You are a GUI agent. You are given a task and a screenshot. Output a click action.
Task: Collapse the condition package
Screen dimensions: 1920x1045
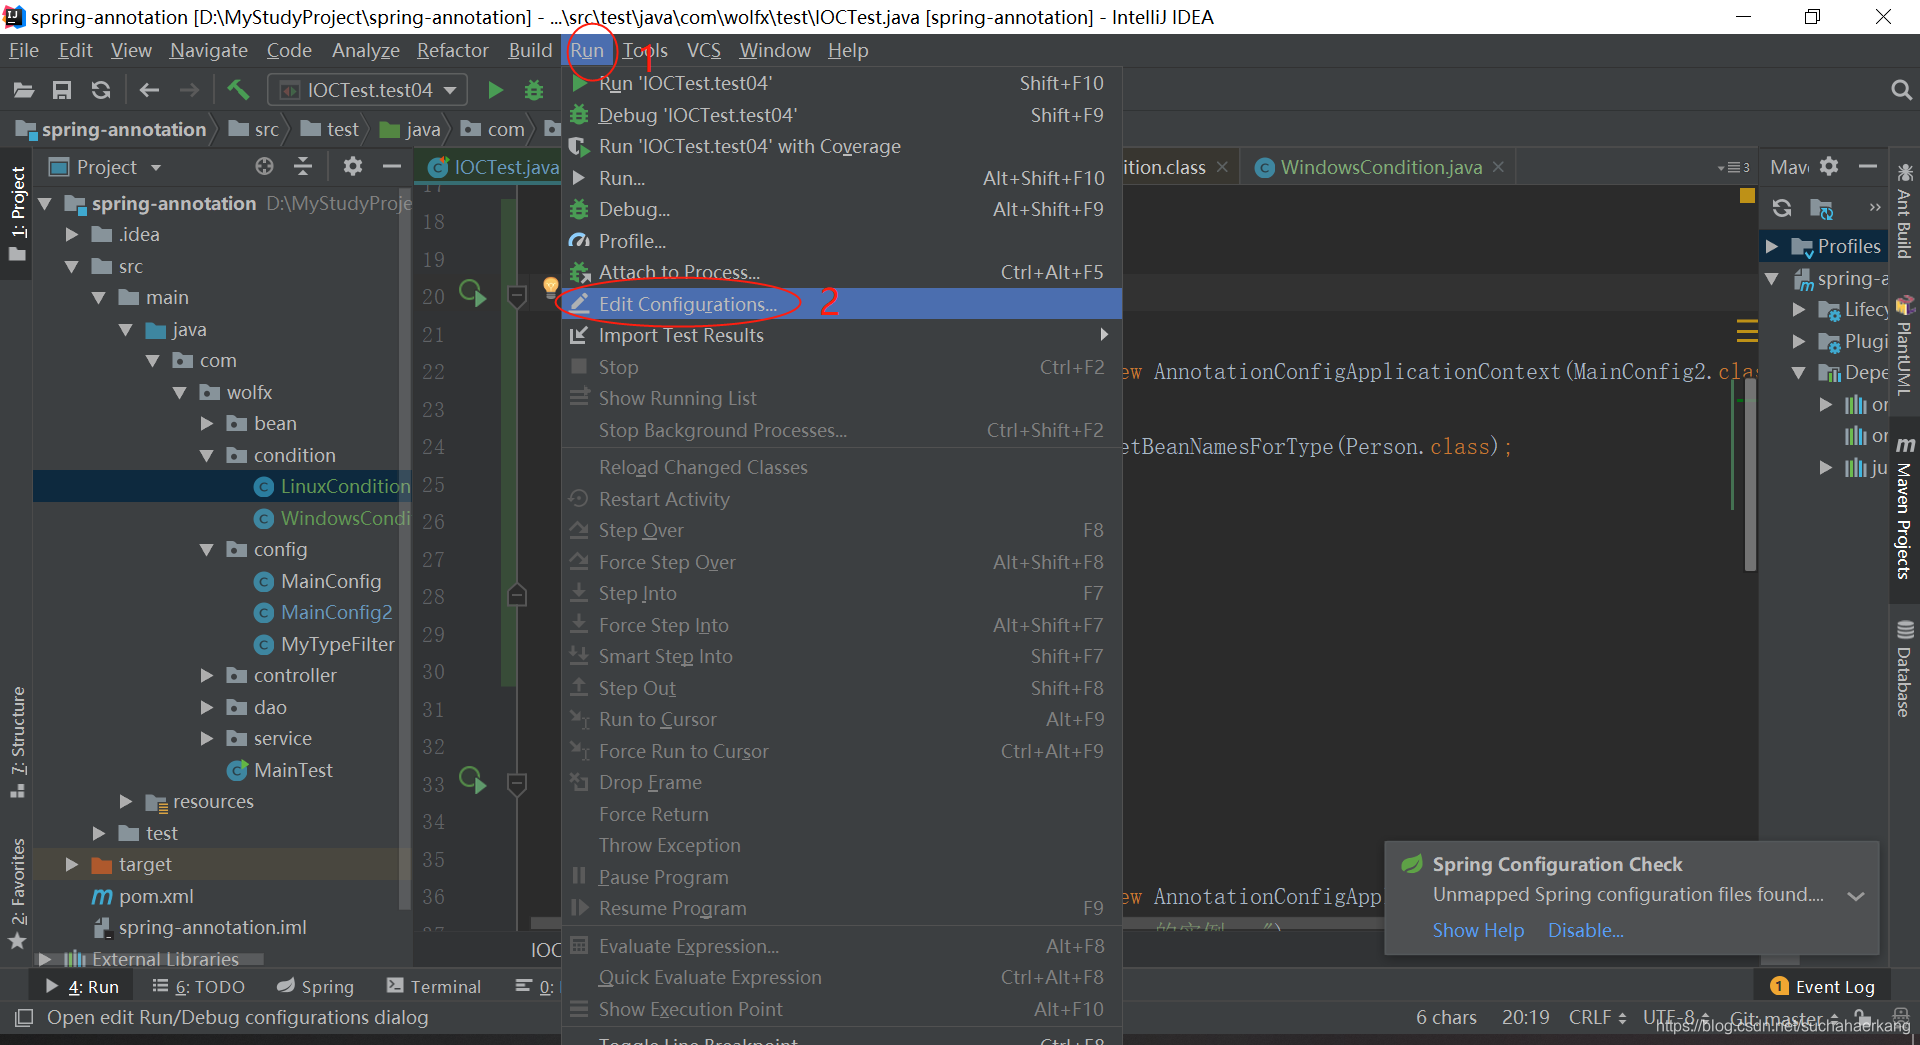(x=207, y=455)
